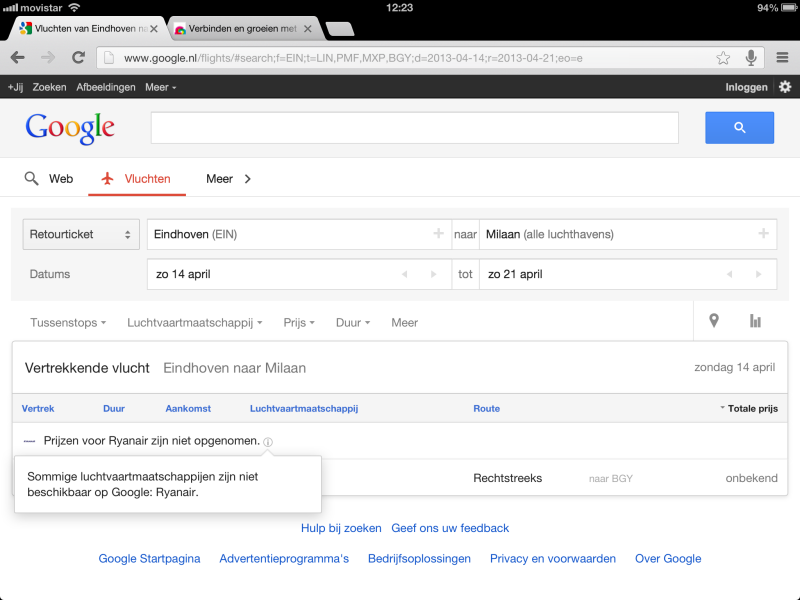Open the Luchtvaartmaatschappij filter dropdown
Screen dimensions: 800x600
click(x=194, y=322)
